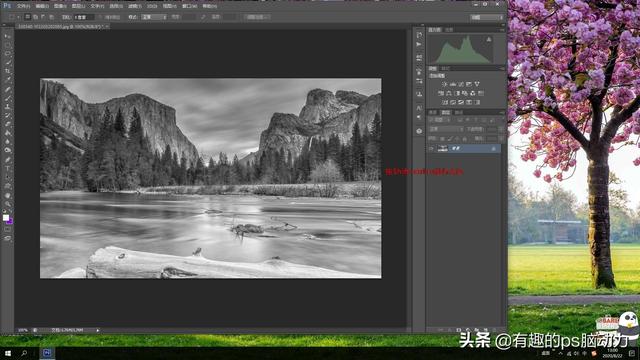Click the taskbar clock
Screen dimensions: 640x360
point(612,353)
